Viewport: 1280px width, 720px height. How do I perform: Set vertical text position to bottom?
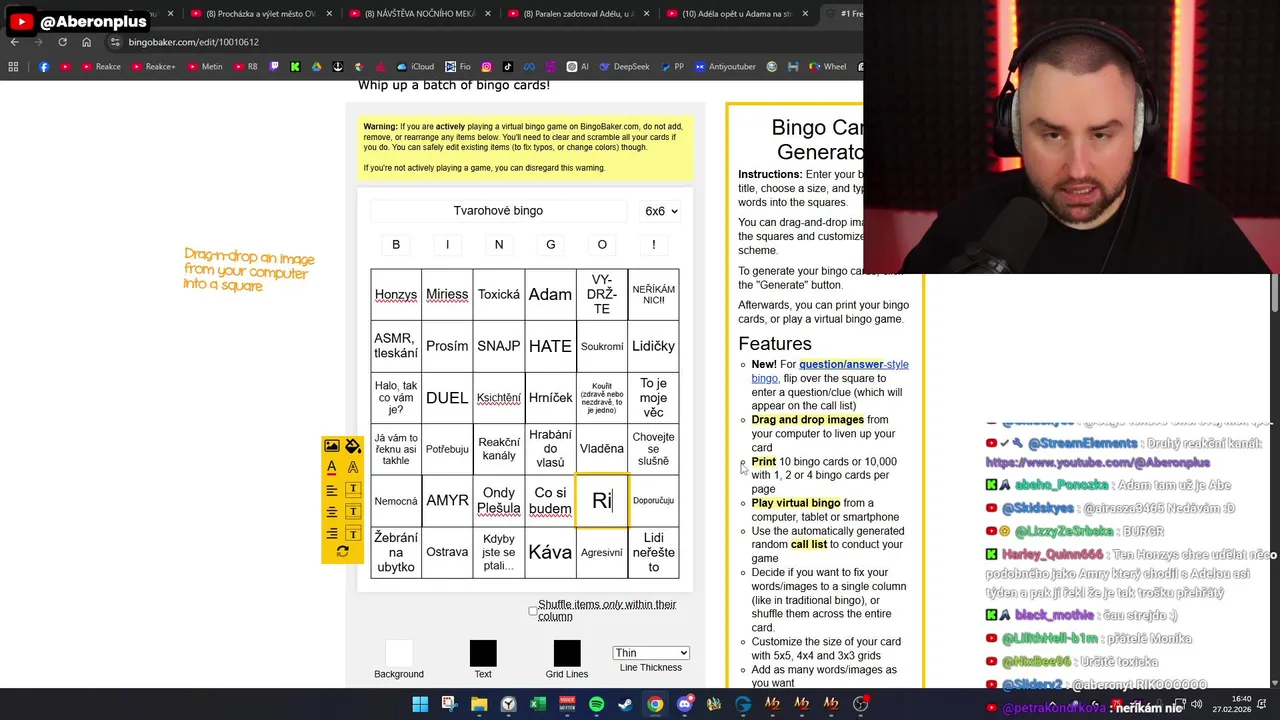point(353,533)
